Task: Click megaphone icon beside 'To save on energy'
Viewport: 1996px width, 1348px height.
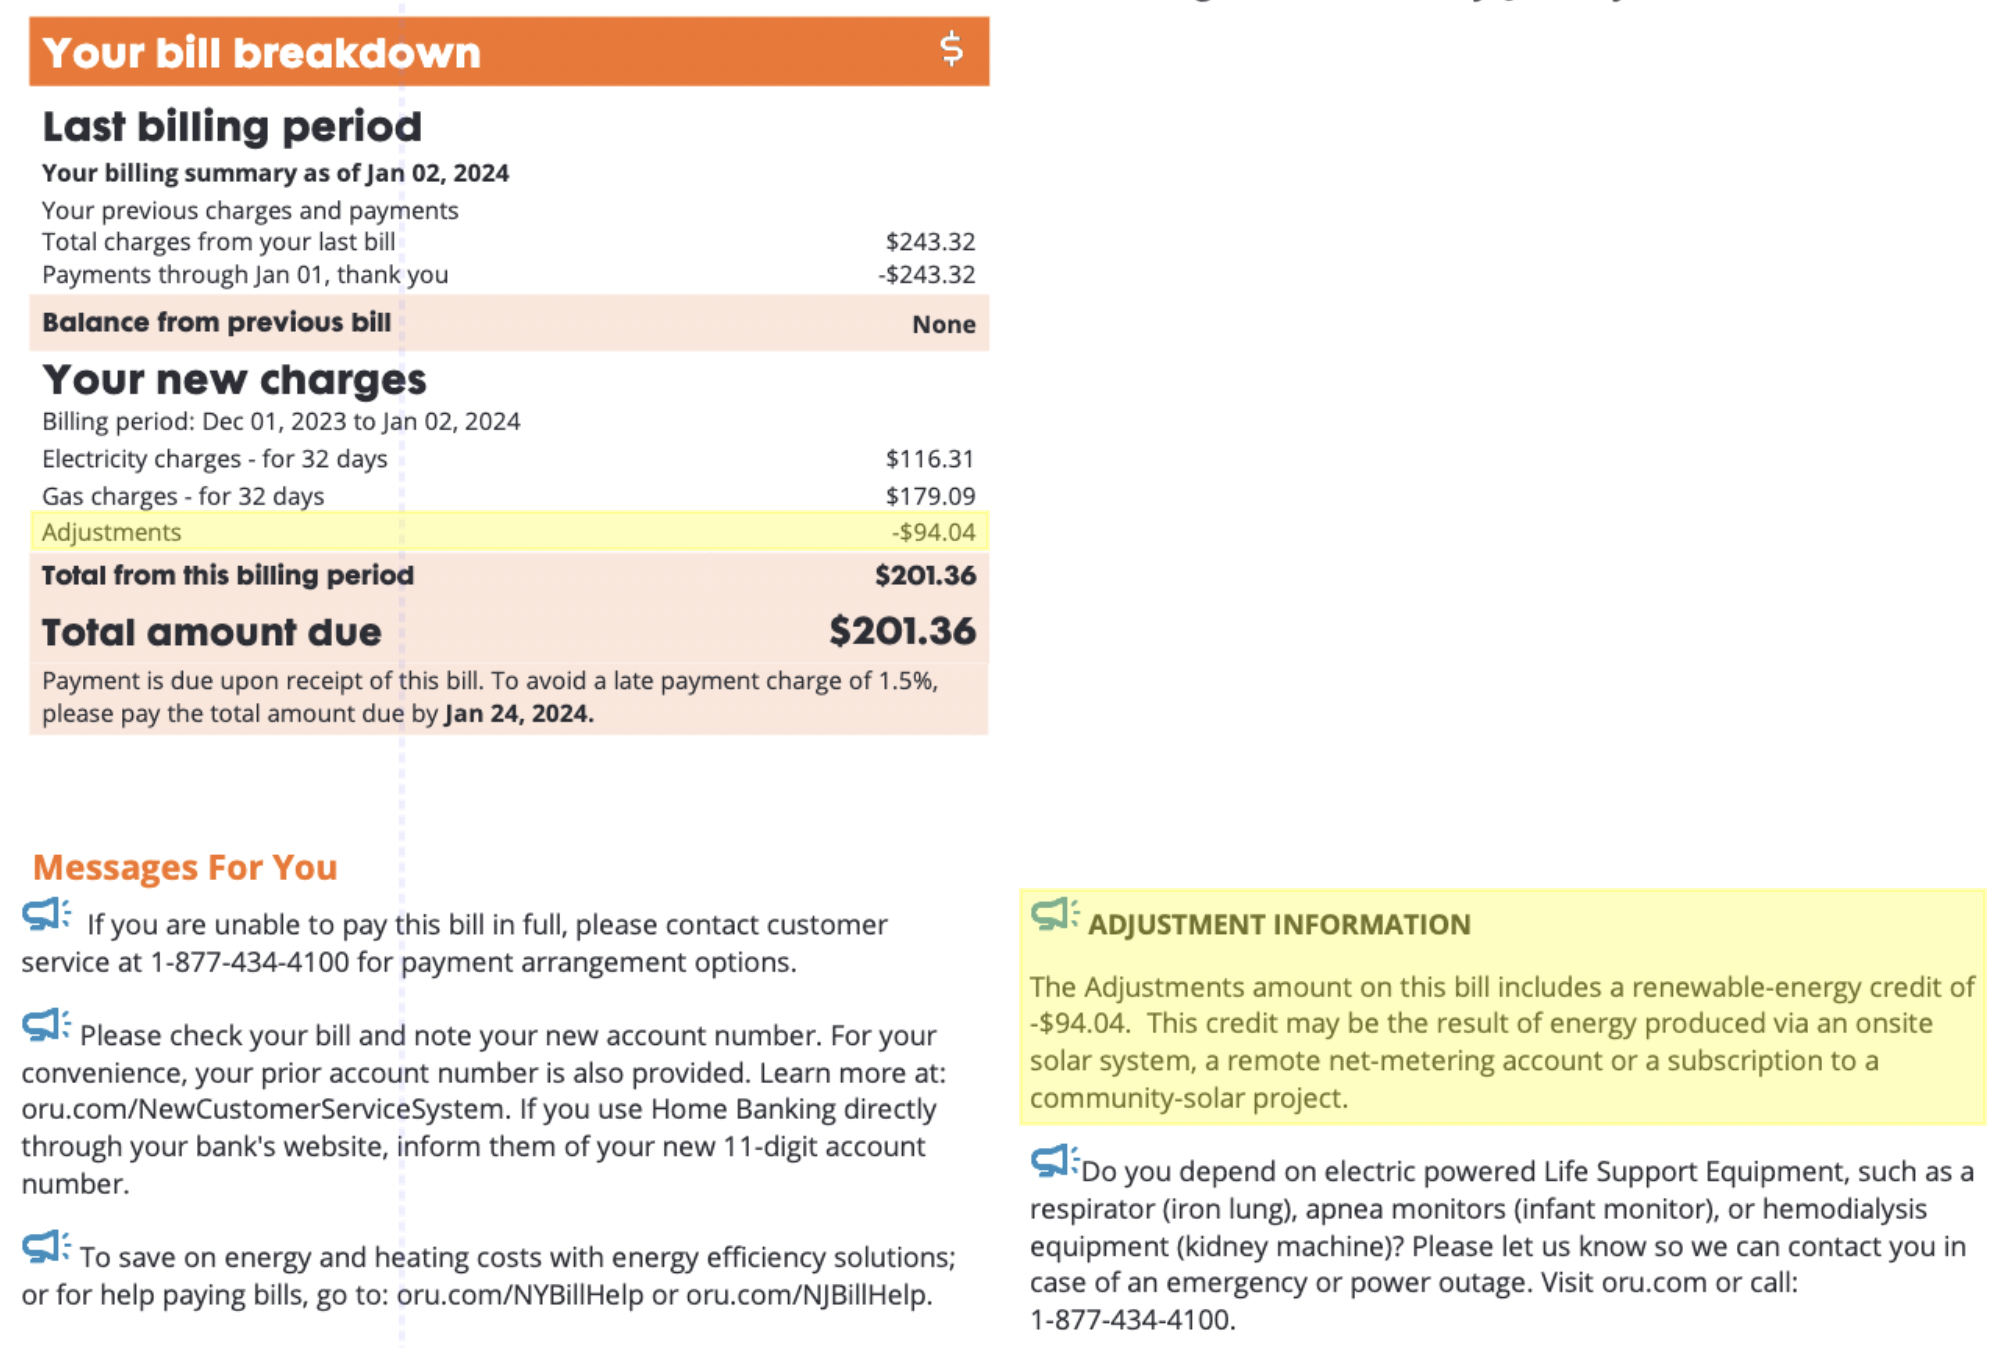Action: 46,1247
